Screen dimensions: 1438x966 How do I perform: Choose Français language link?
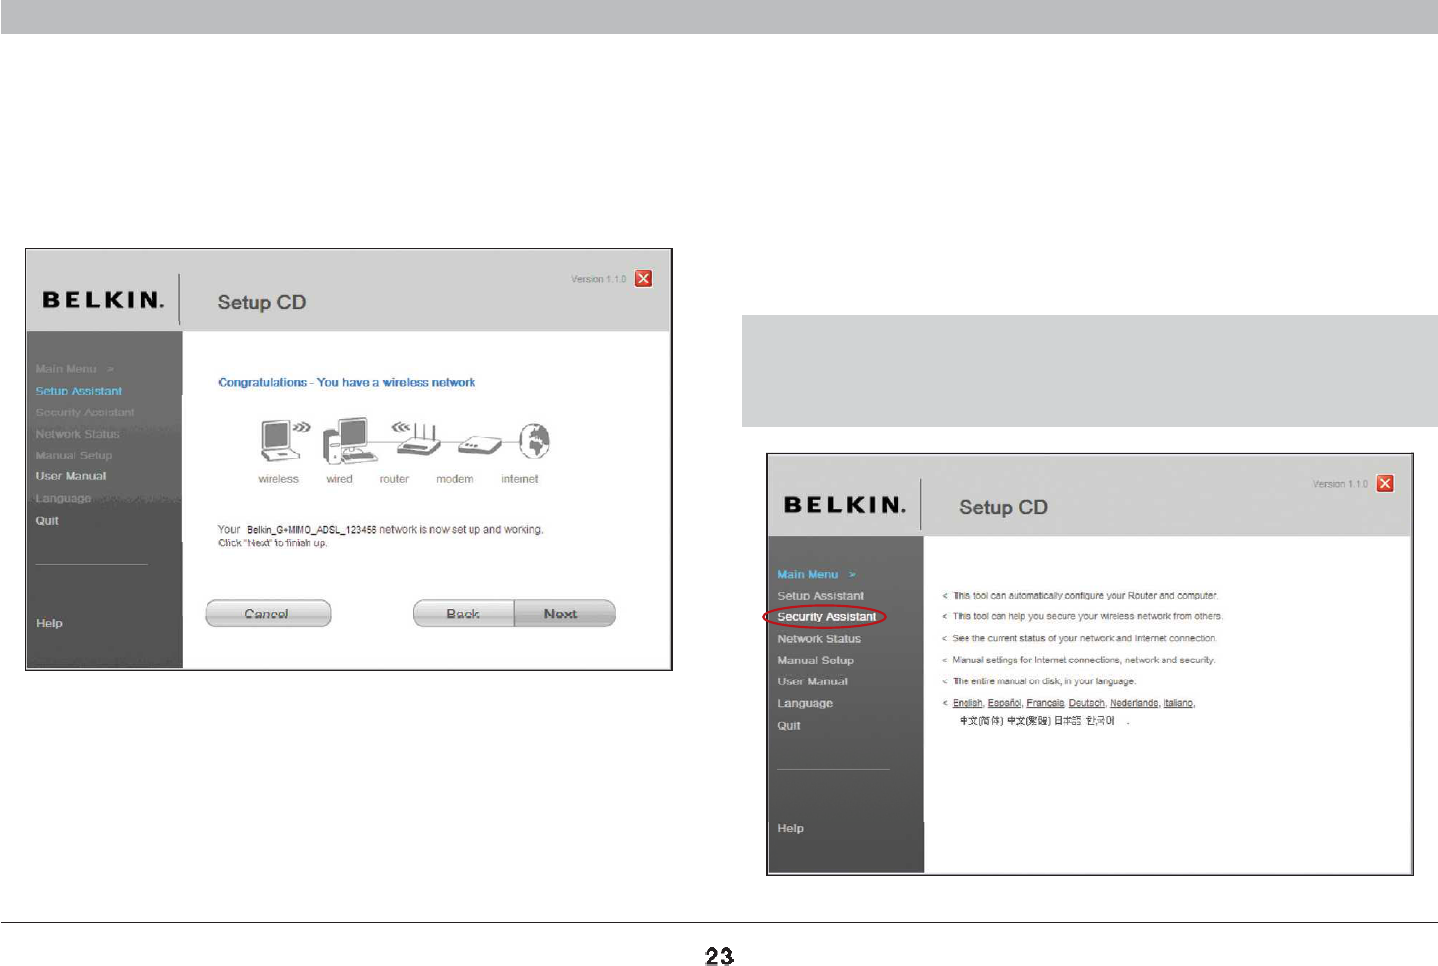[1045, 703]
